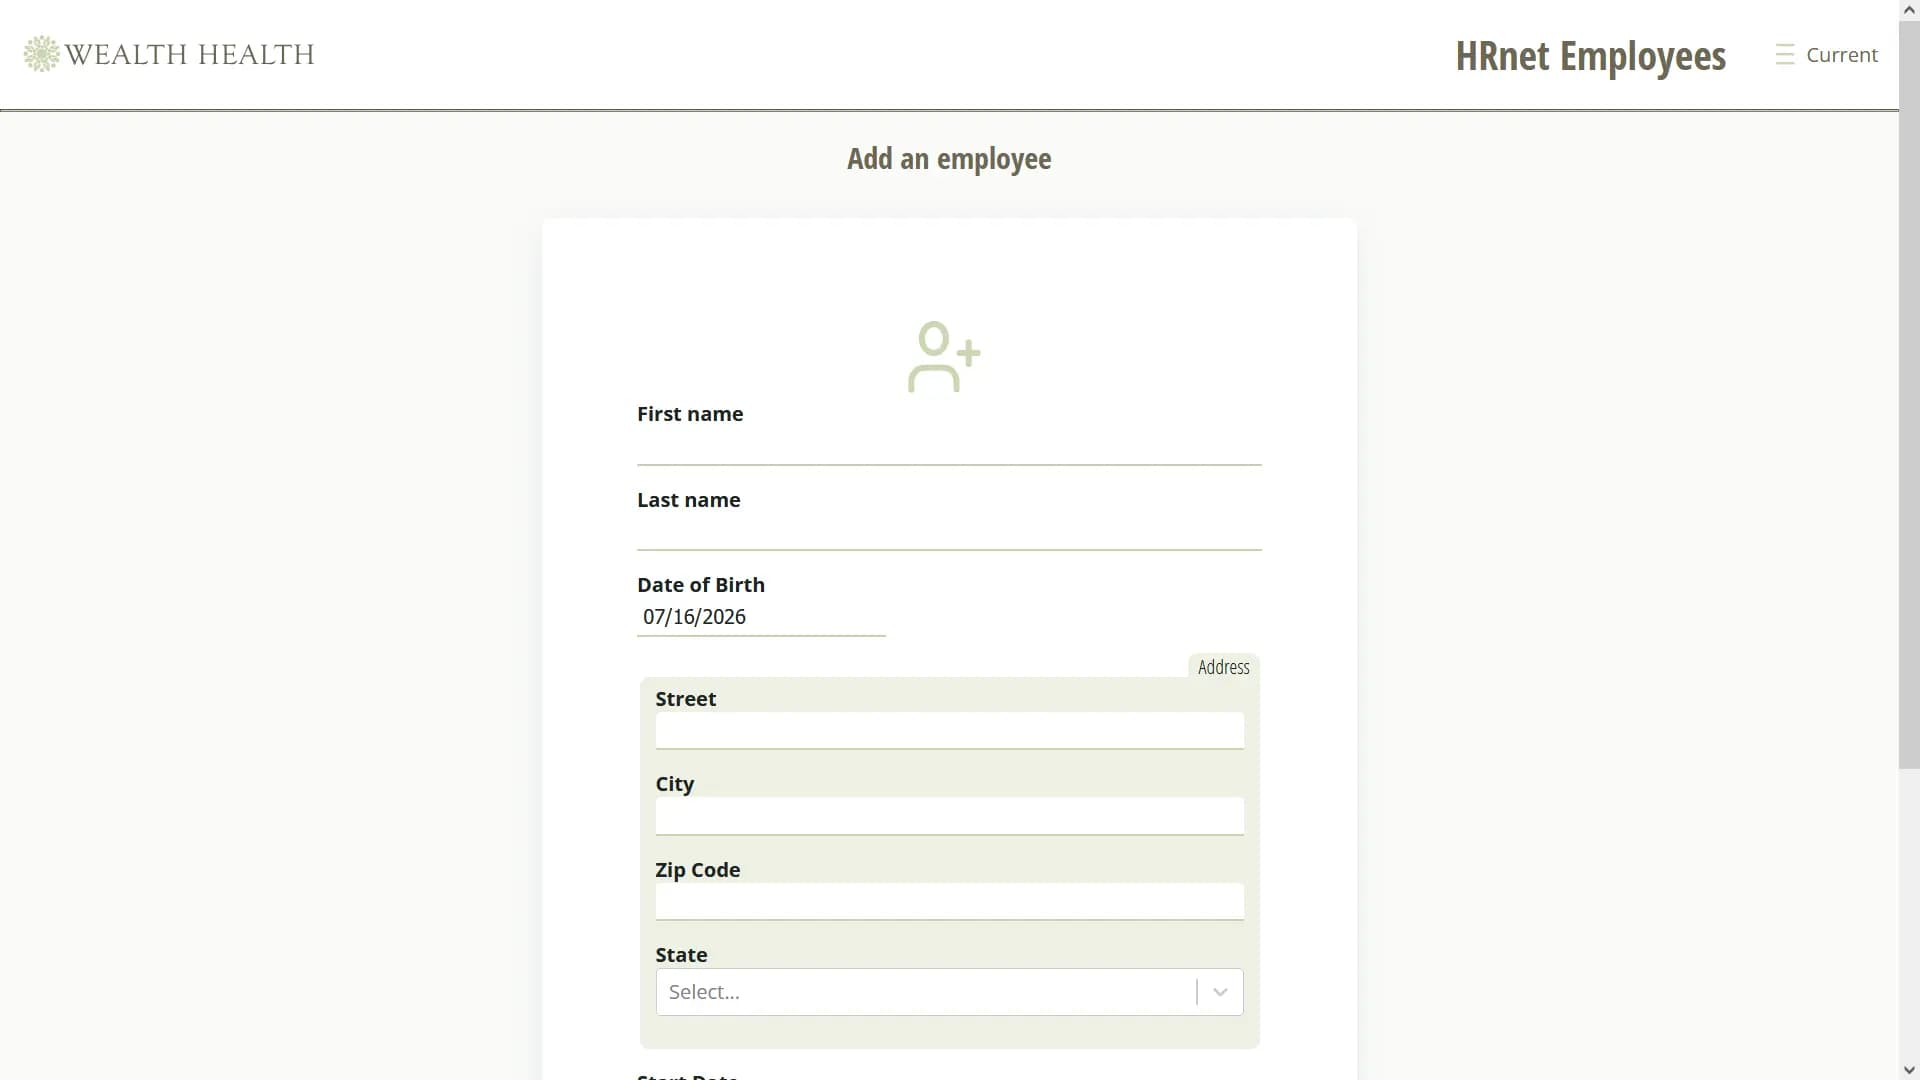Viewport: 1920px width, 1080px height.
Task: Click the First name label
Action: click(x=690, y=414)
